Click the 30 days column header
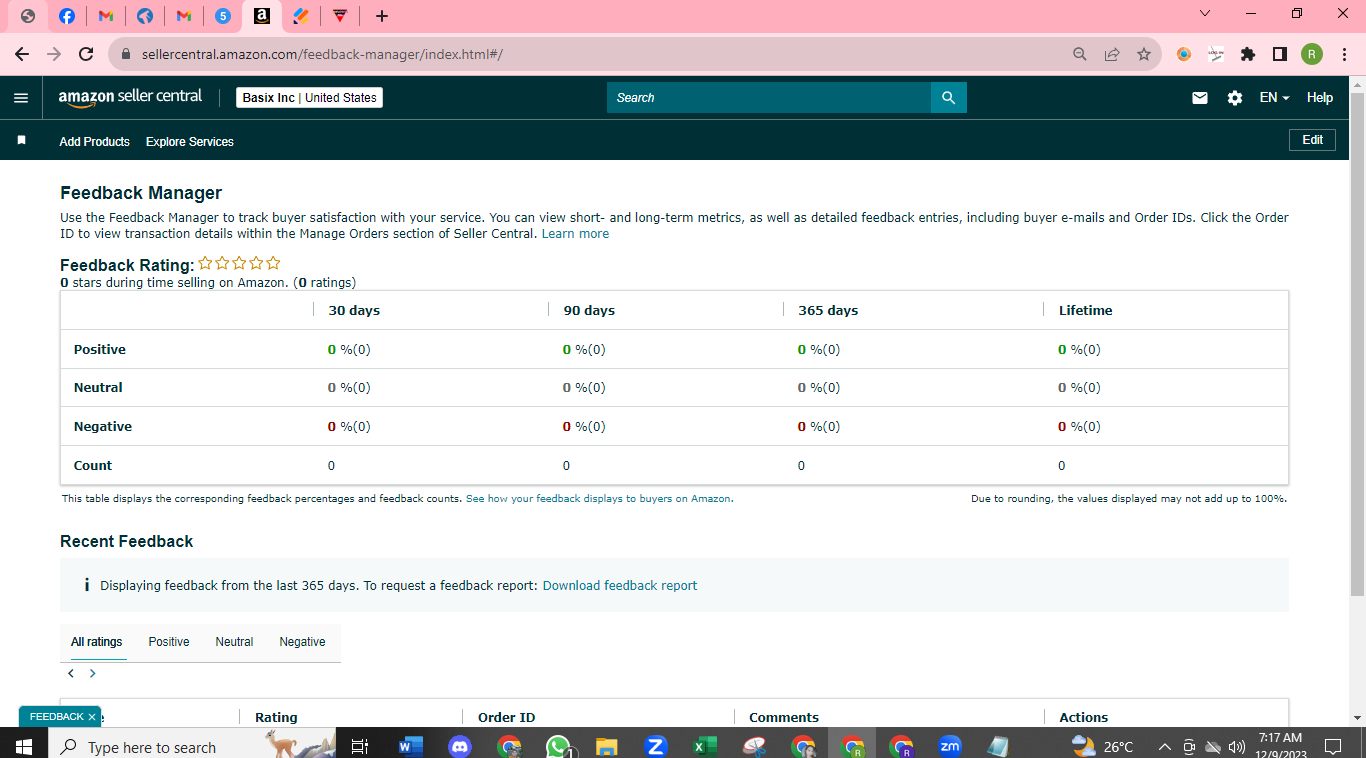 coord(354,311)
